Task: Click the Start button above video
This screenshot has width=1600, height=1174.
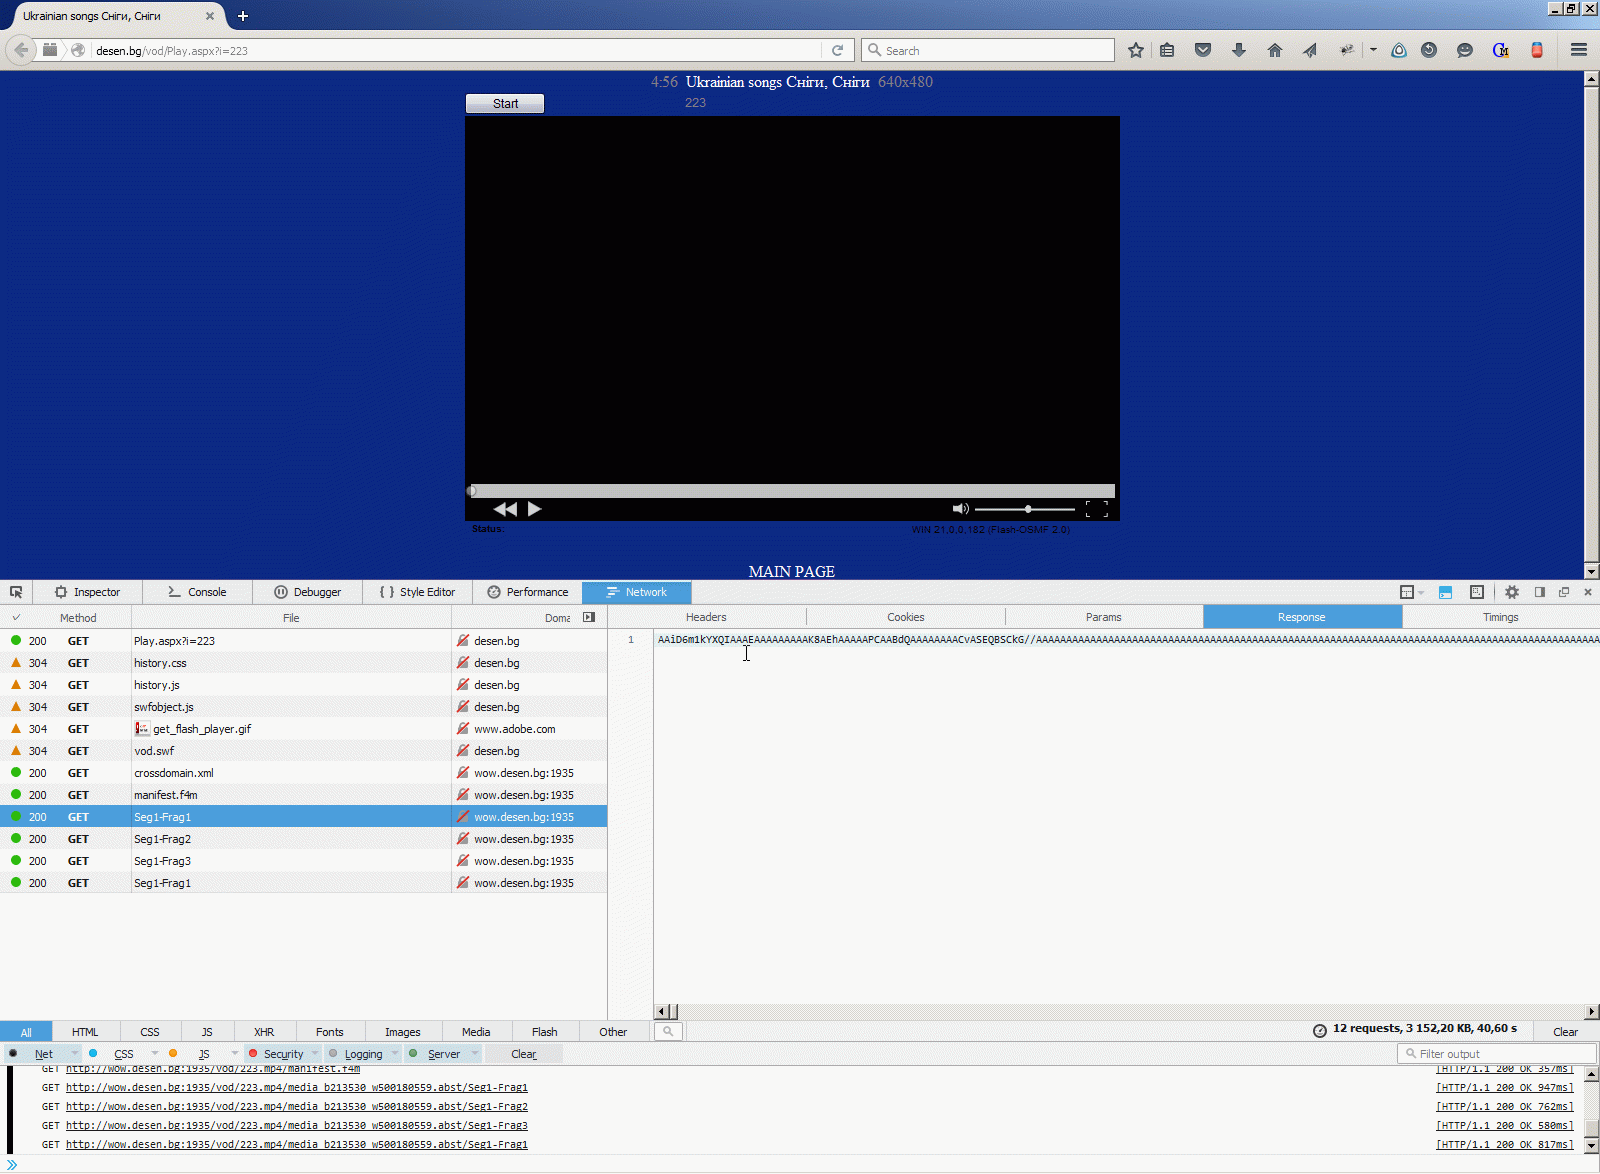Action: click(505, 103)
